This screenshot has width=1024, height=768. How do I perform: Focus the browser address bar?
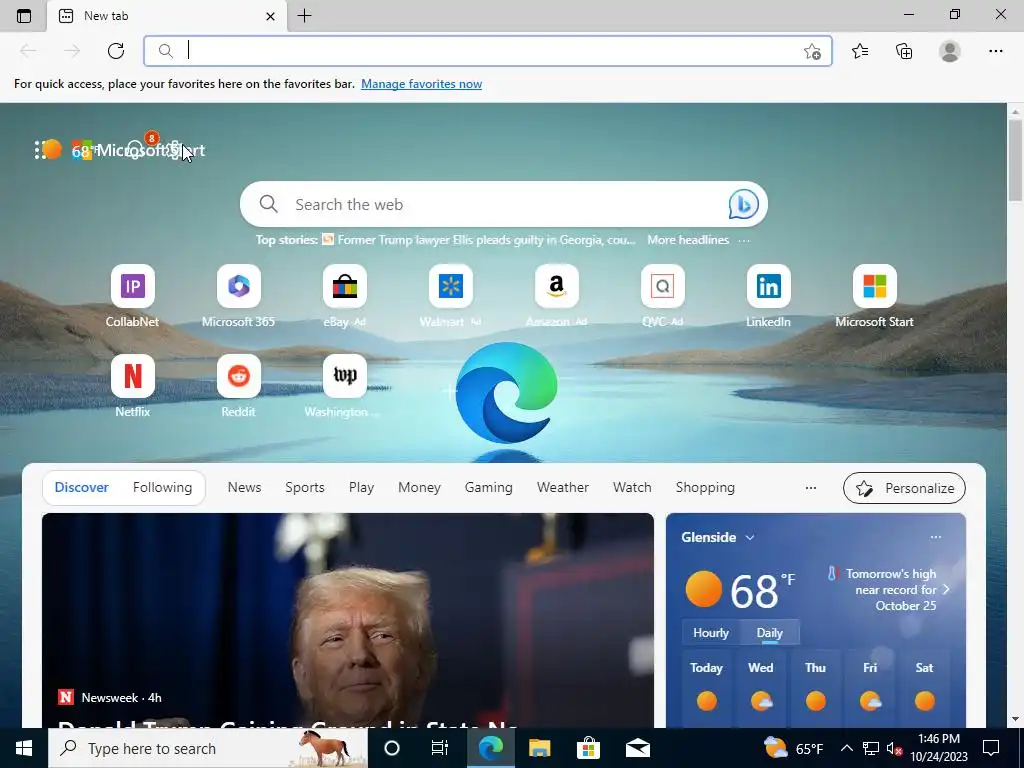[x=488, y=51]
